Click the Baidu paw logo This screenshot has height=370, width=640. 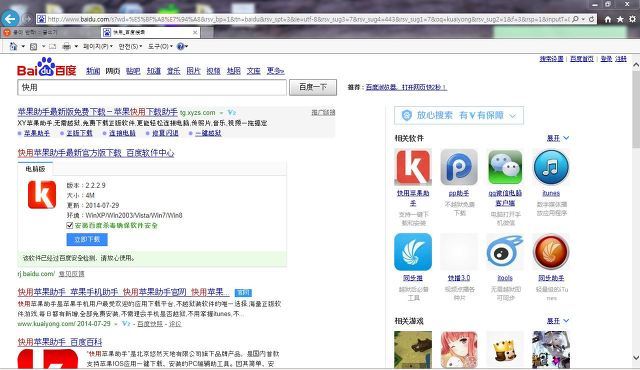(x=46, y=66)
